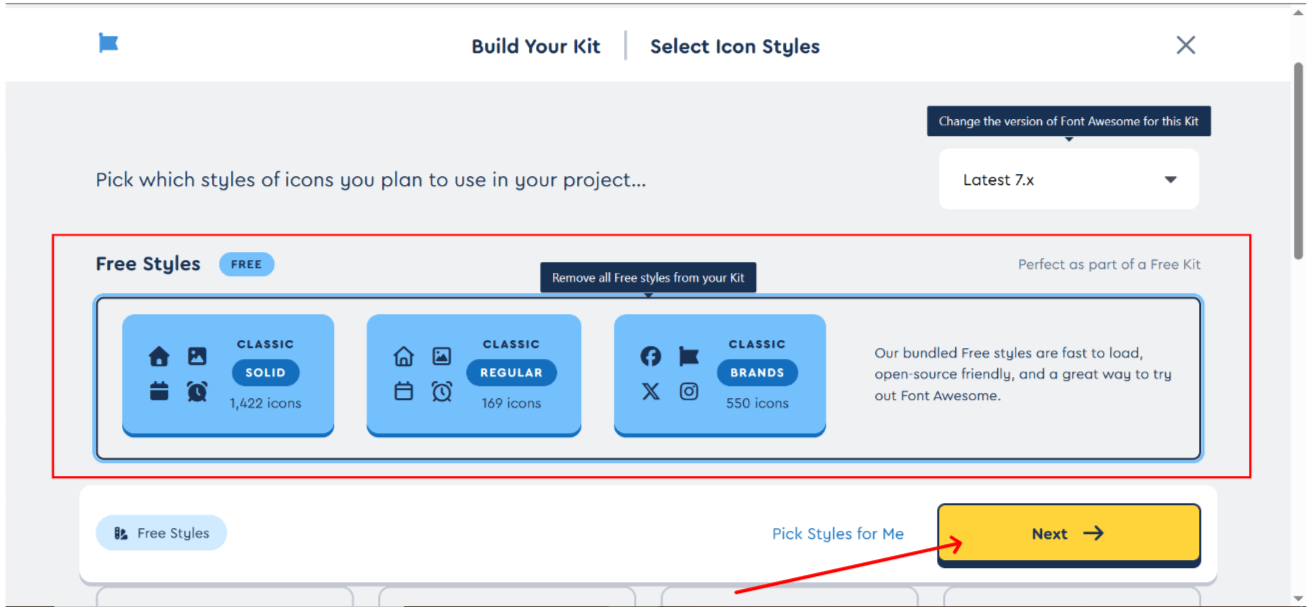1315x607 pixels.
Task: Select the Select Icon Styles step
Action: 735,46
